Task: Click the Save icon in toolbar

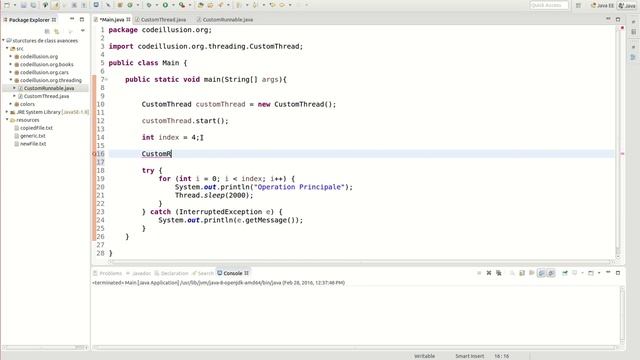Action: coord(23,5)
